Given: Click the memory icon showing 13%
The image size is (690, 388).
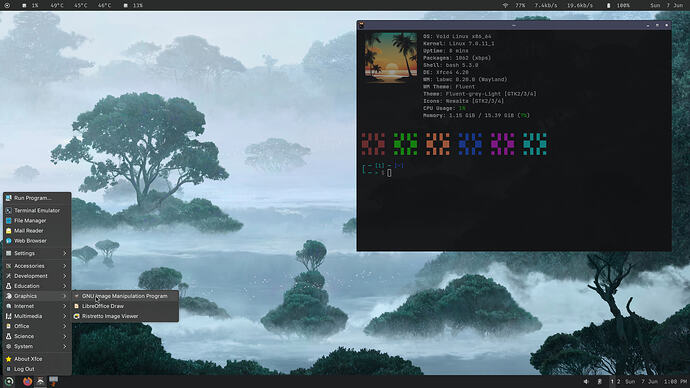Looking at the screenshot, I should 125,6.
